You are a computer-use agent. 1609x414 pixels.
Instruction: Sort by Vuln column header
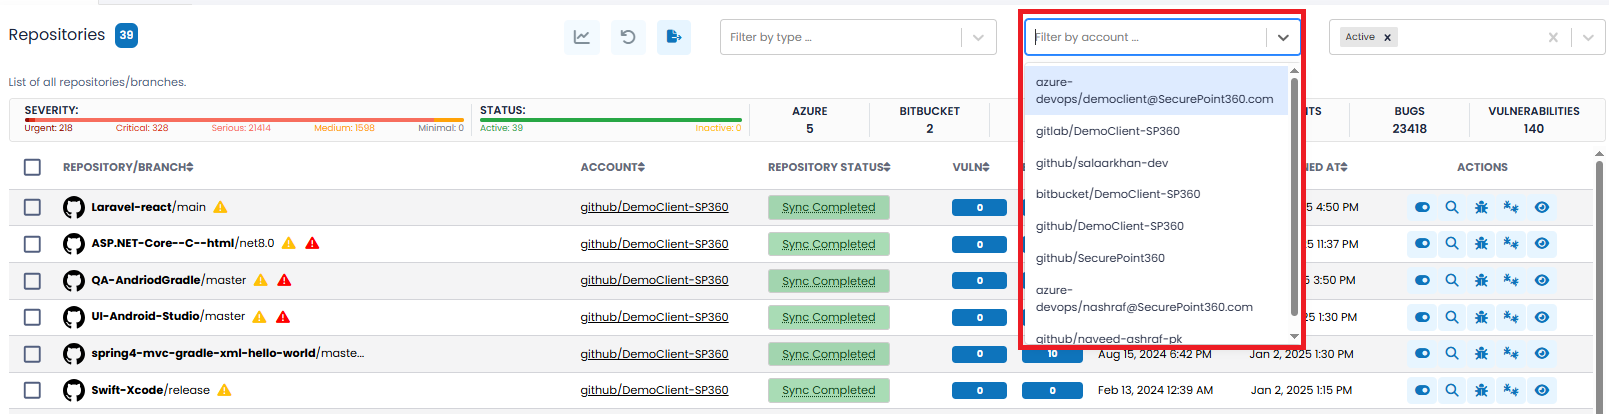971,167
